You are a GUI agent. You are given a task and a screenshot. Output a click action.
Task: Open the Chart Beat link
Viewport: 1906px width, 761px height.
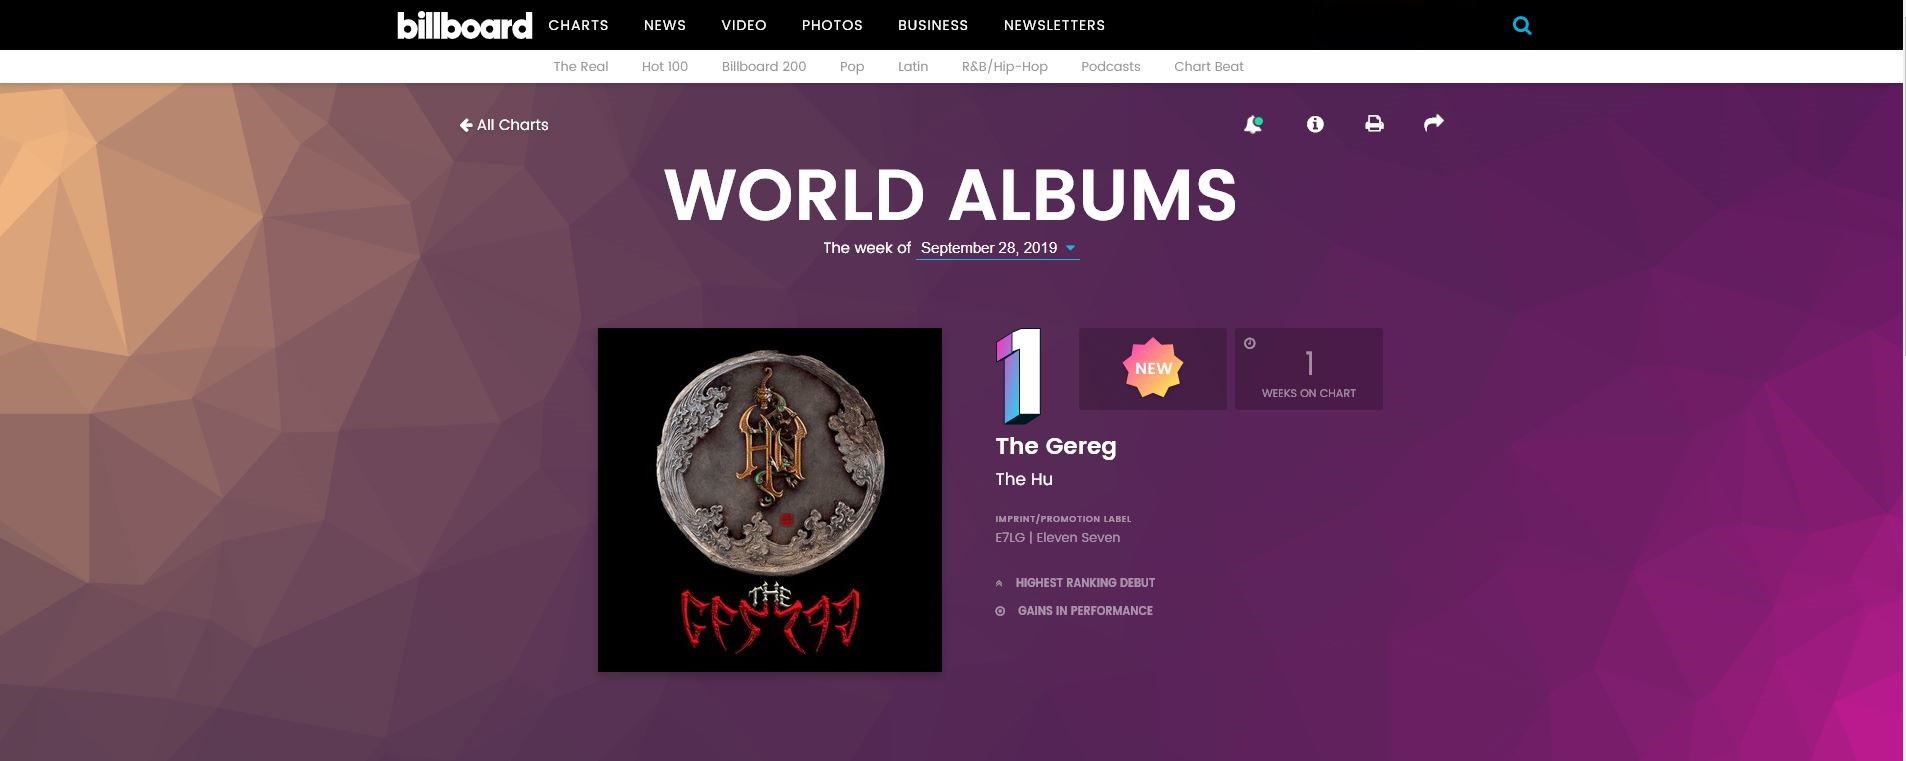[1209, 66]
